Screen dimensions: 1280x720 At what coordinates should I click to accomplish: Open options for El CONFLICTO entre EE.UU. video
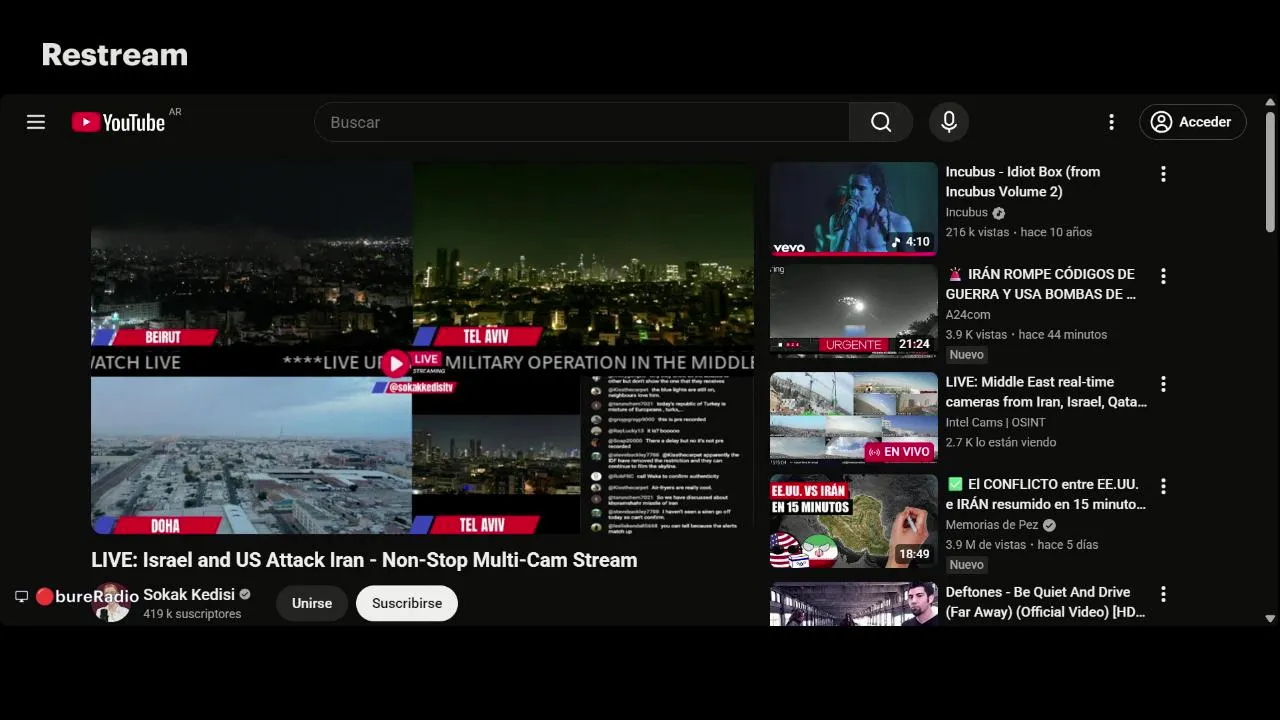click(1163, 486)
